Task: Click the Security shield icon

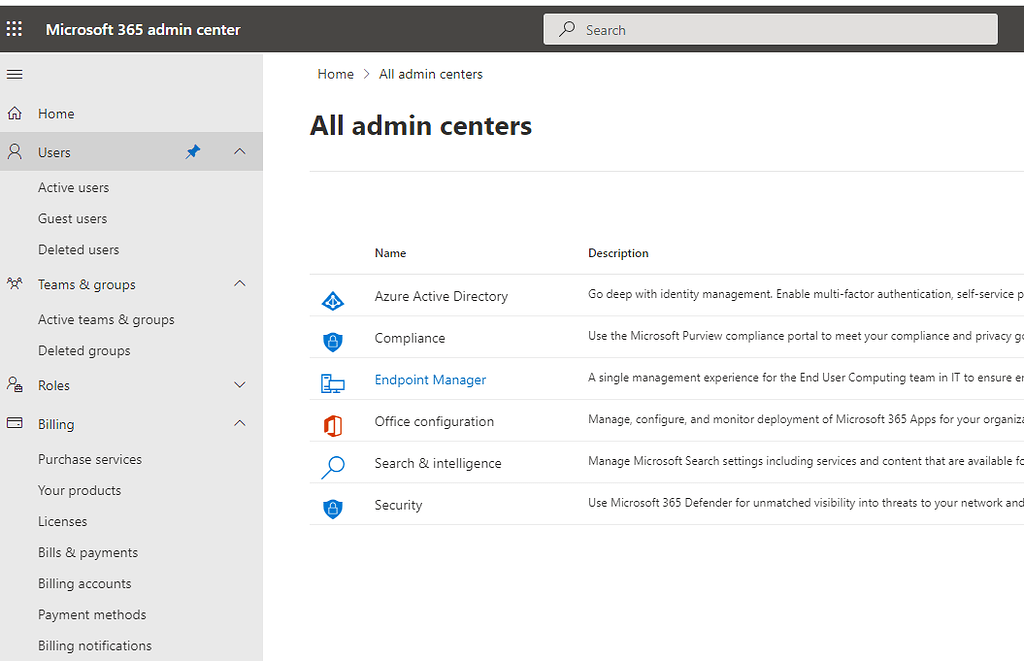Action: click(333, 505)
